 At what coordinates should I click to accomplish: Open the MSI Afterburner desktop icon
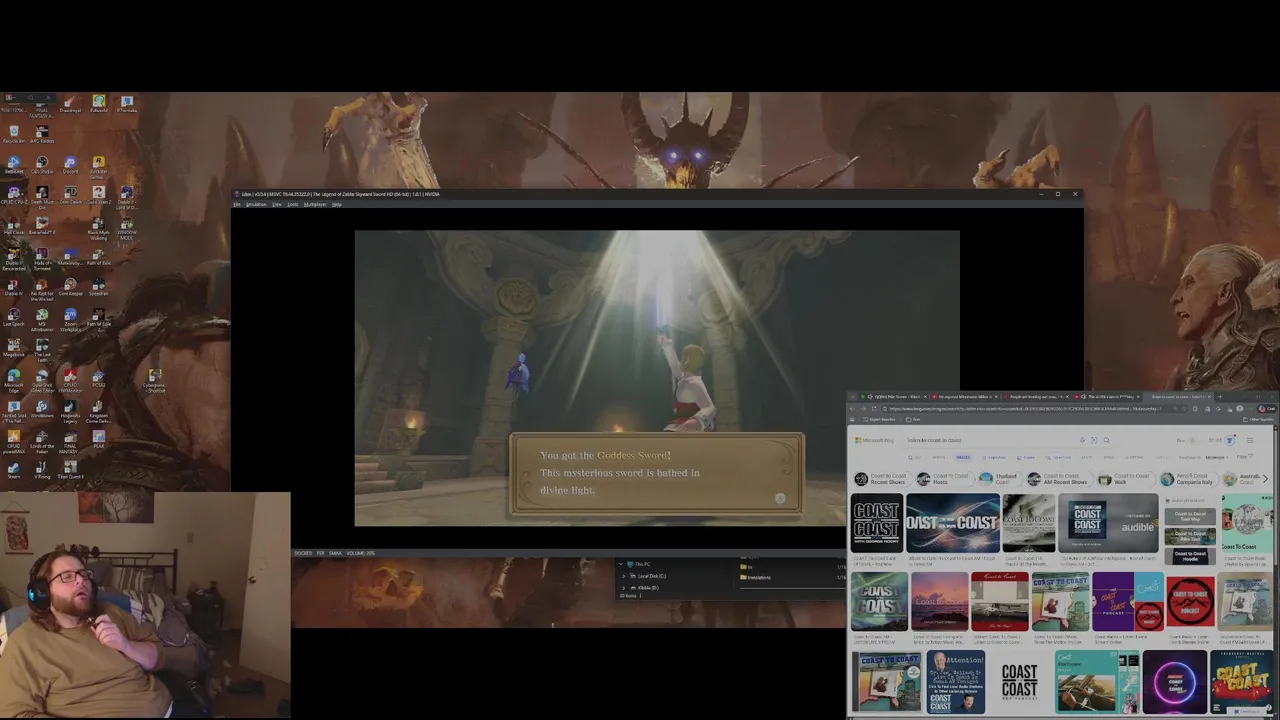(x=42, y=320)
